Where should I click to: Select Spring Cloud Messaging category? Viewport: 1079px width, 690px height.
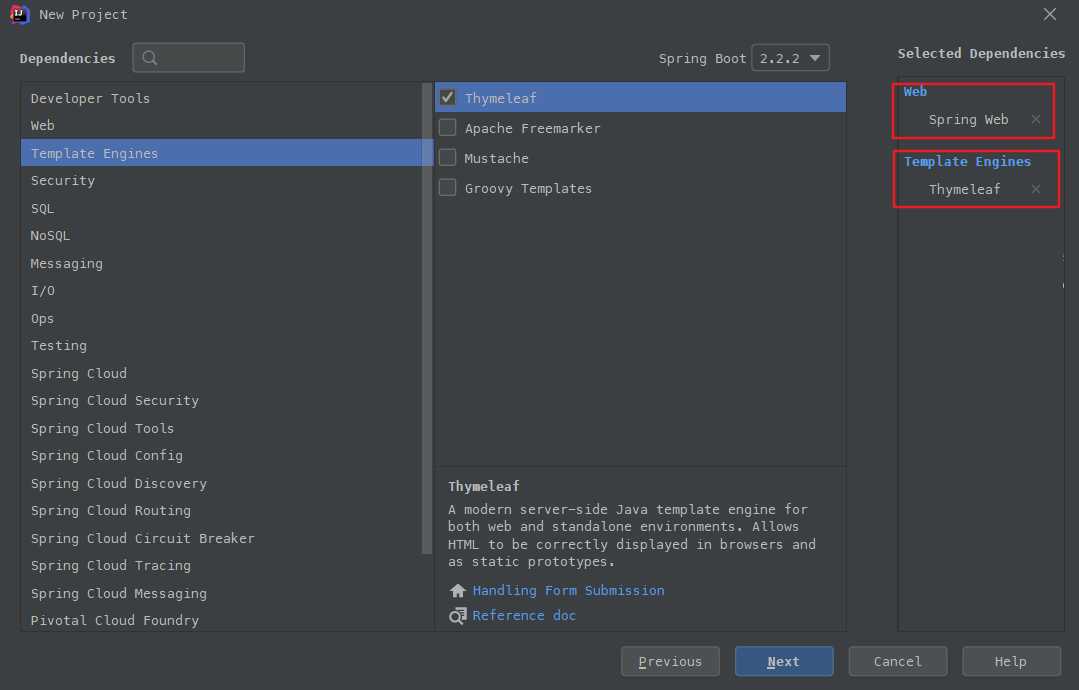[222, 593]
